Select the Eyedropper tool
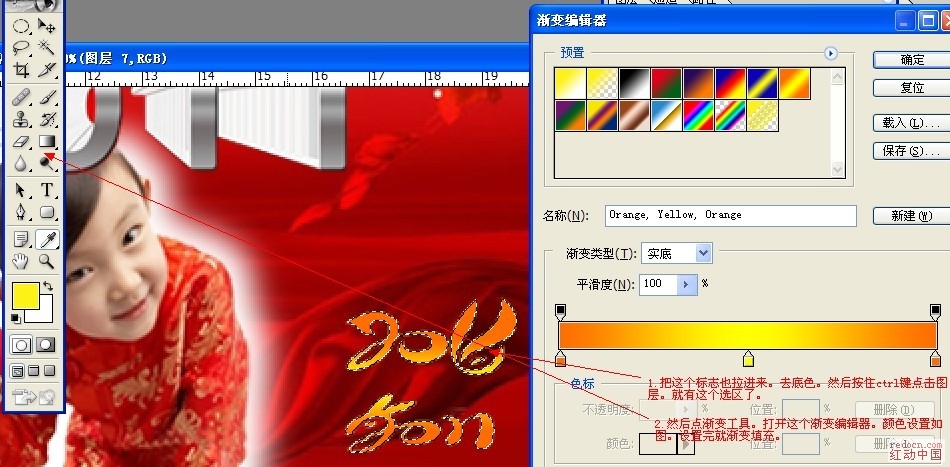Image resolution: width=950 pixels, height=467 pixels. [46, 240]
